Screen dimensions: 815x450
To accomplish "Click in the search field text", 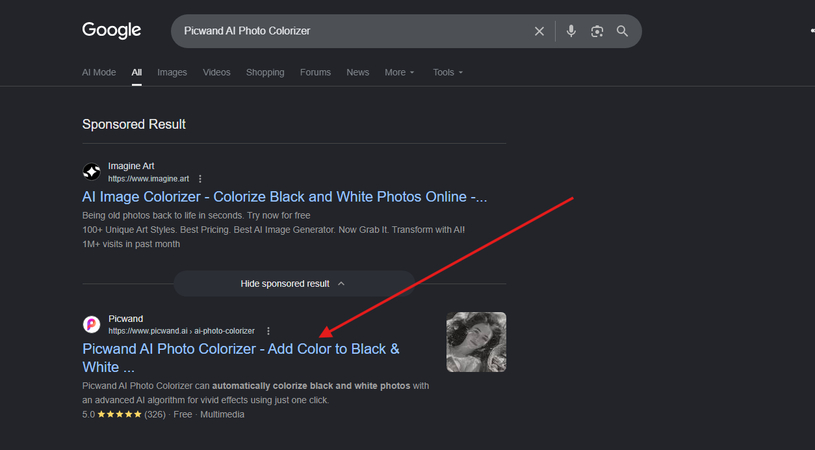I will pyautogui.click(x=247, y=31).
